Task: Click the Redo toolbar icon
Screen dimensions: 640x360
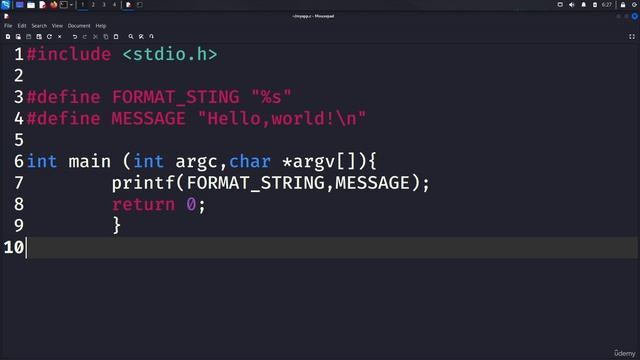Action: (85, 37)
